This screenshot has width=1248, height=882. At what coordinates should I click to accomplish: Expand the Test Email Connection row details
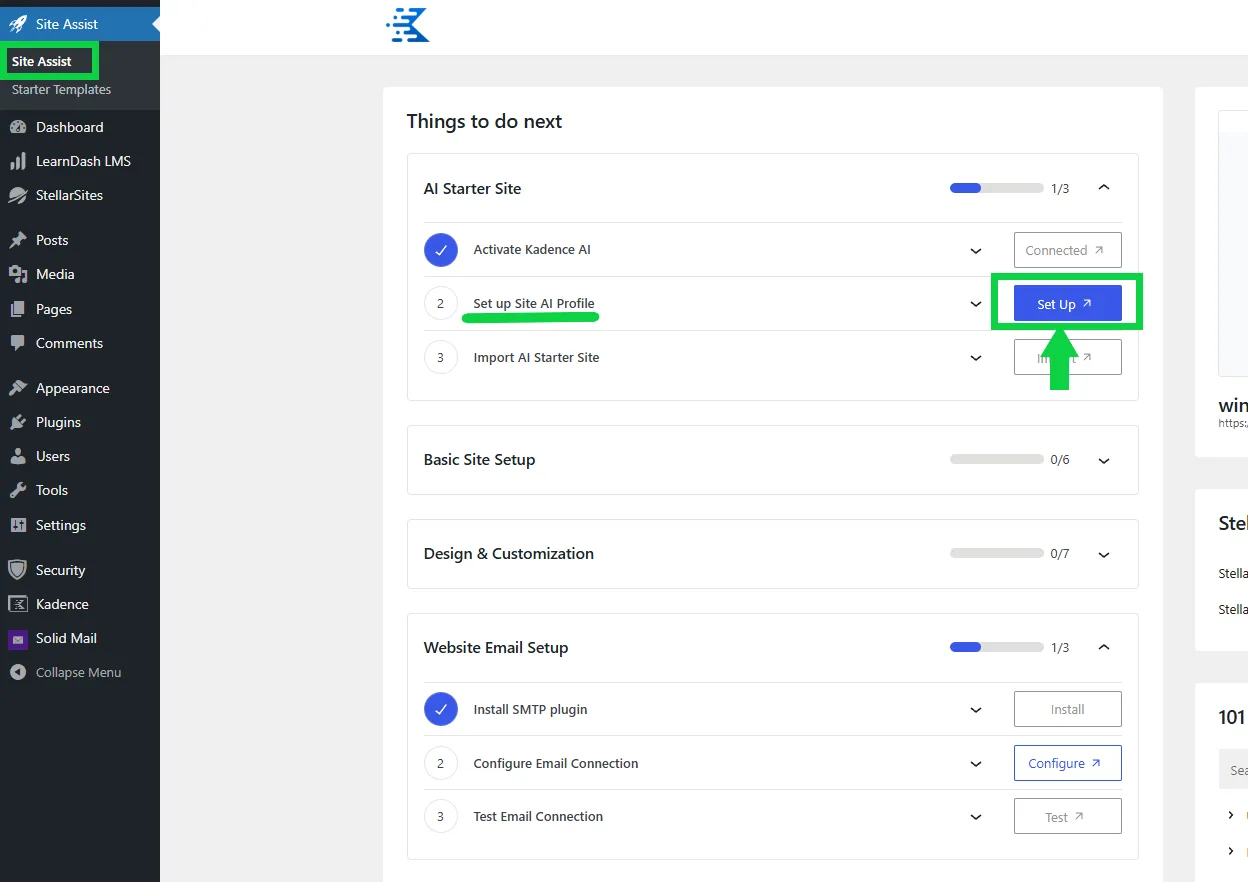(x=976, y=817)
